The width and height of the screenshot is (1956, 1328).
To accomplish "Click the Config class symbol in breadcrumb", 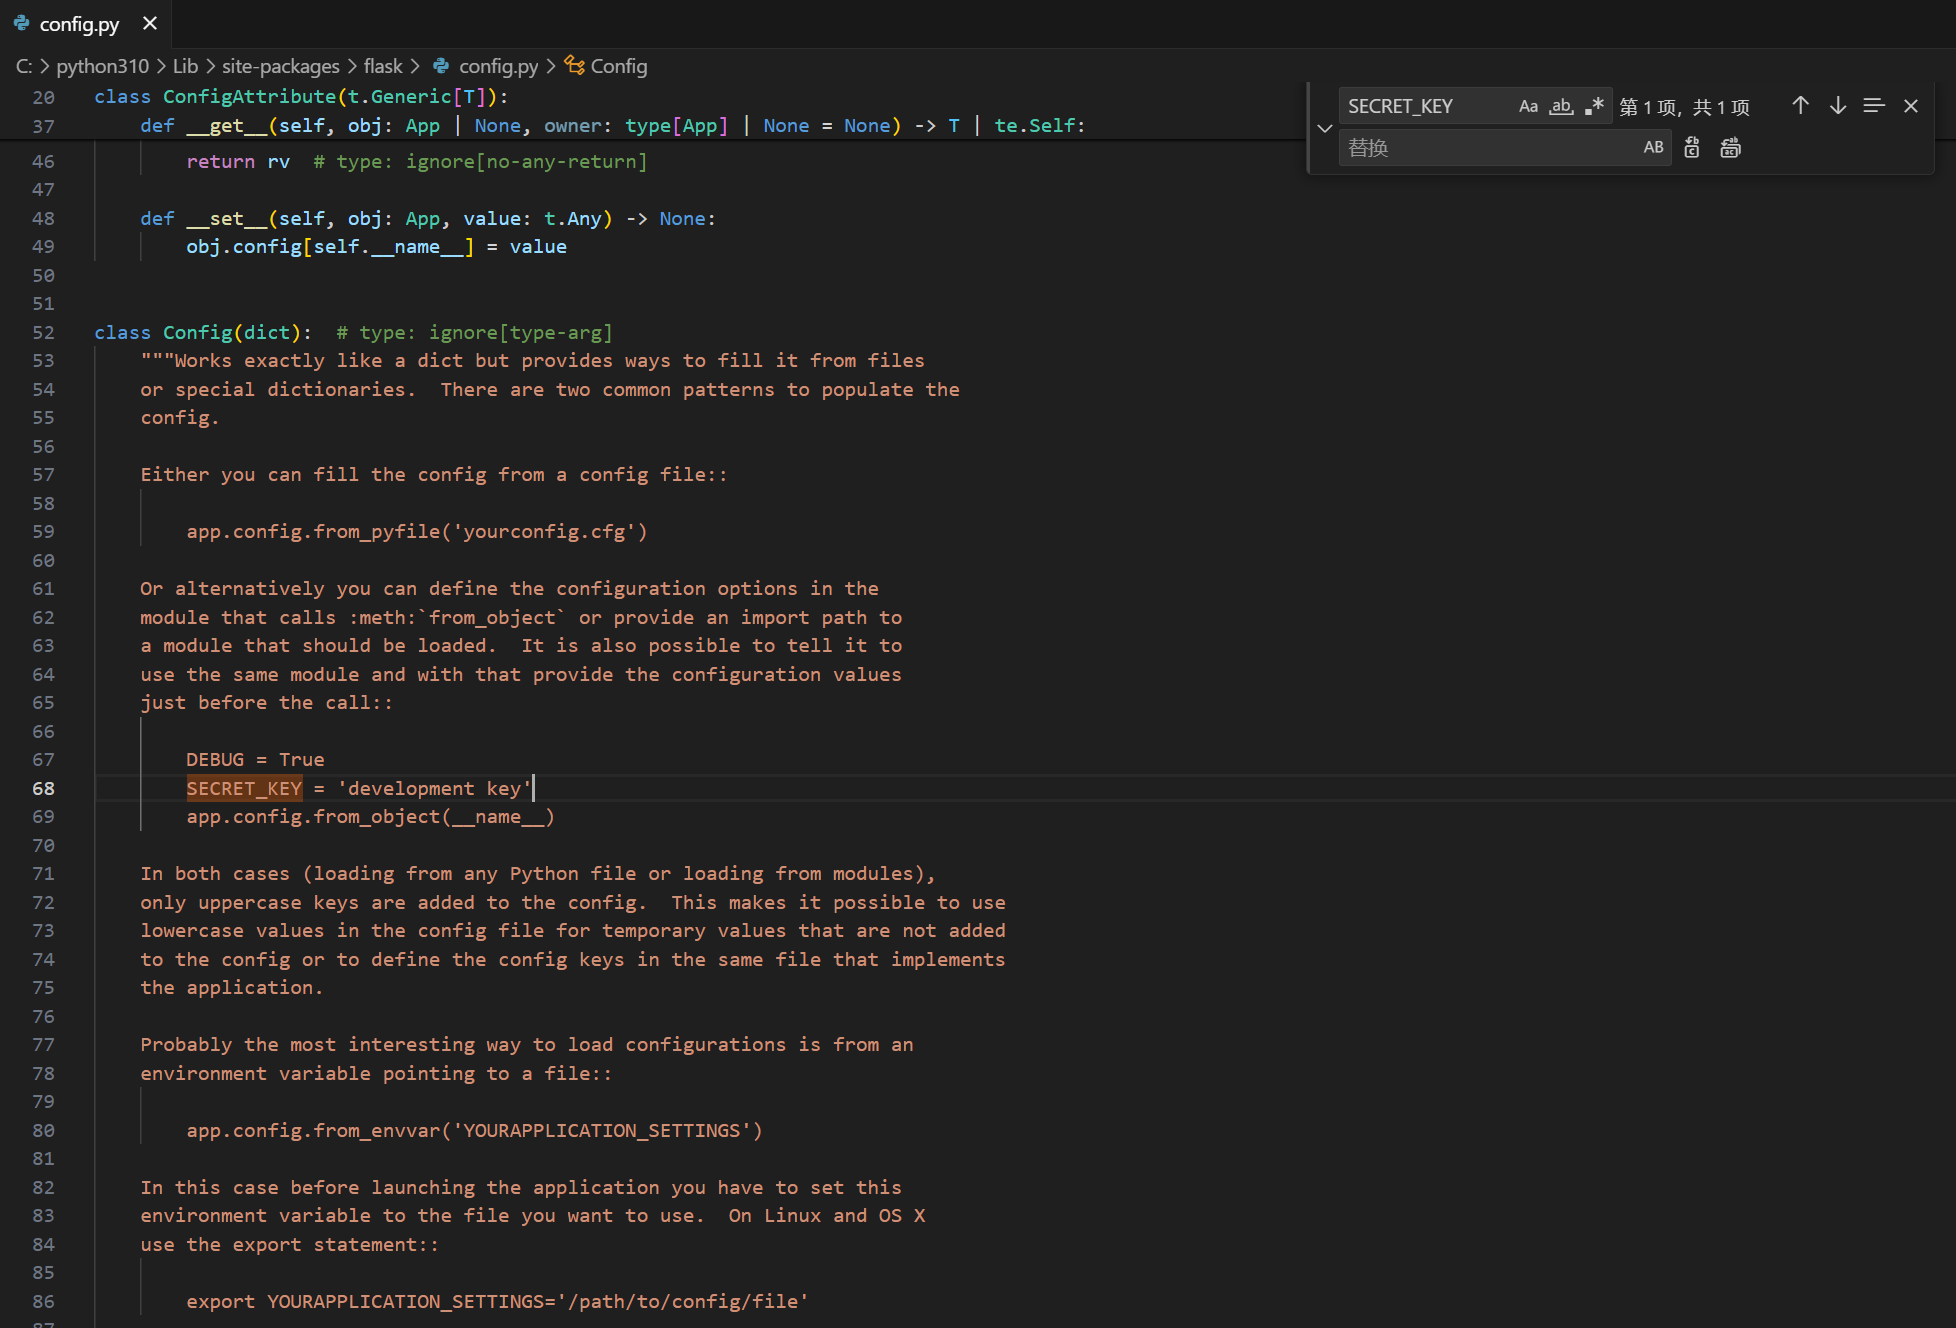I will [x=617, y=66].
